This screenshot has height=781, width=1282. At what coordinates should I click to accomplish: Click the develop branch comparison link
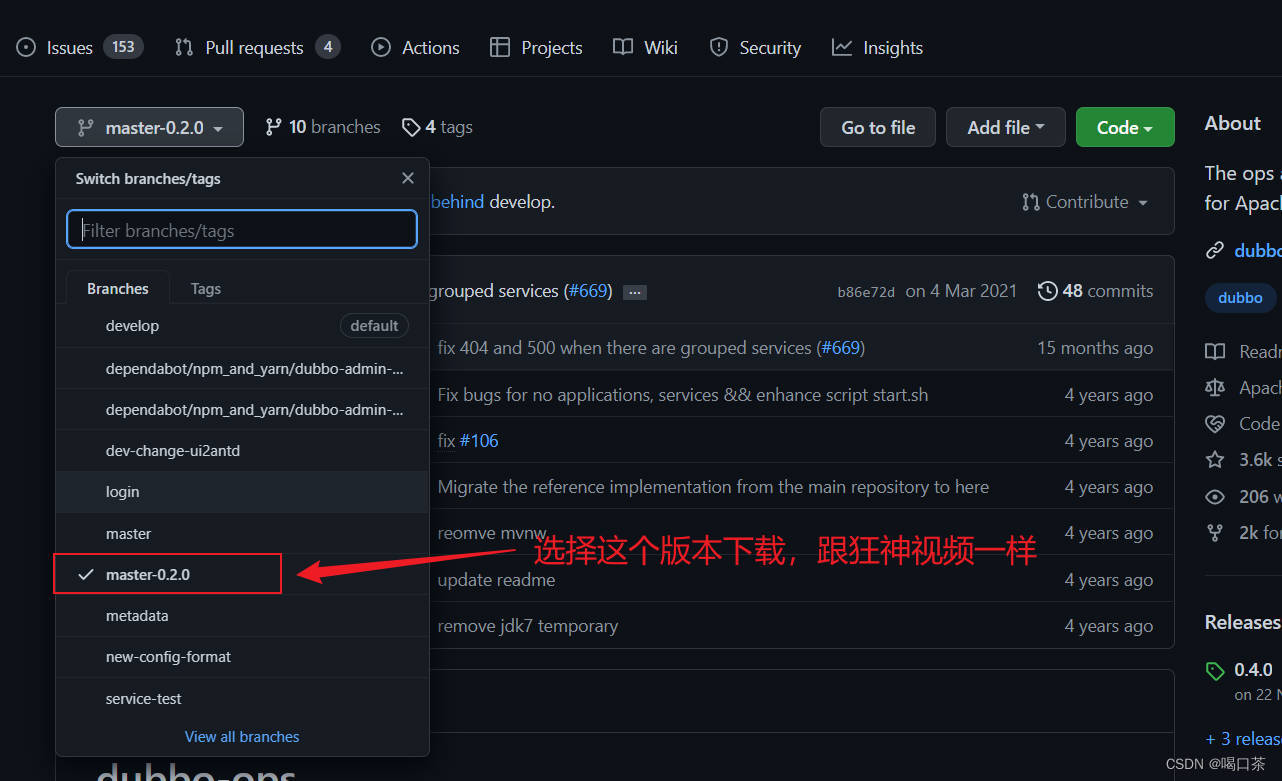(518, 202)
